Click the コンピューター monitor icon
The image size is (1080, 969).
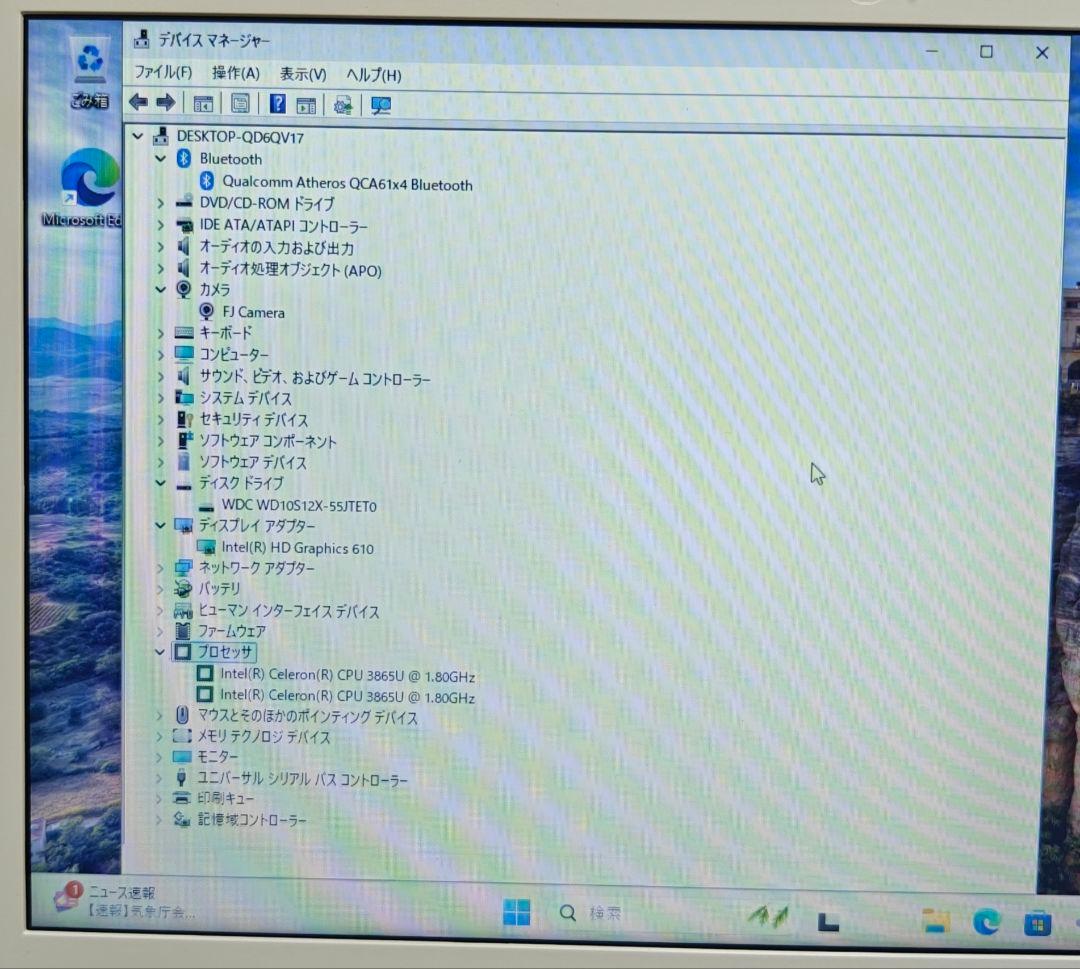(184, 354)
